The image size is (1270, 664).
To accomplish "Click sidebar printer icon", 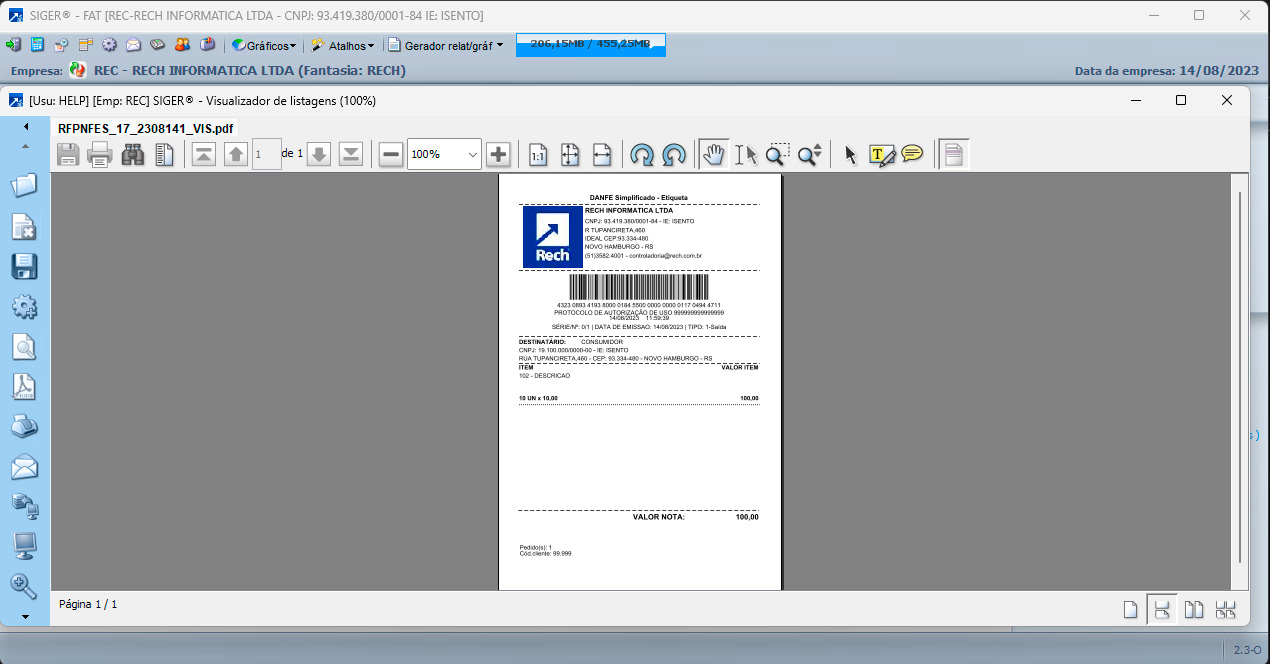I will point(24,426).
